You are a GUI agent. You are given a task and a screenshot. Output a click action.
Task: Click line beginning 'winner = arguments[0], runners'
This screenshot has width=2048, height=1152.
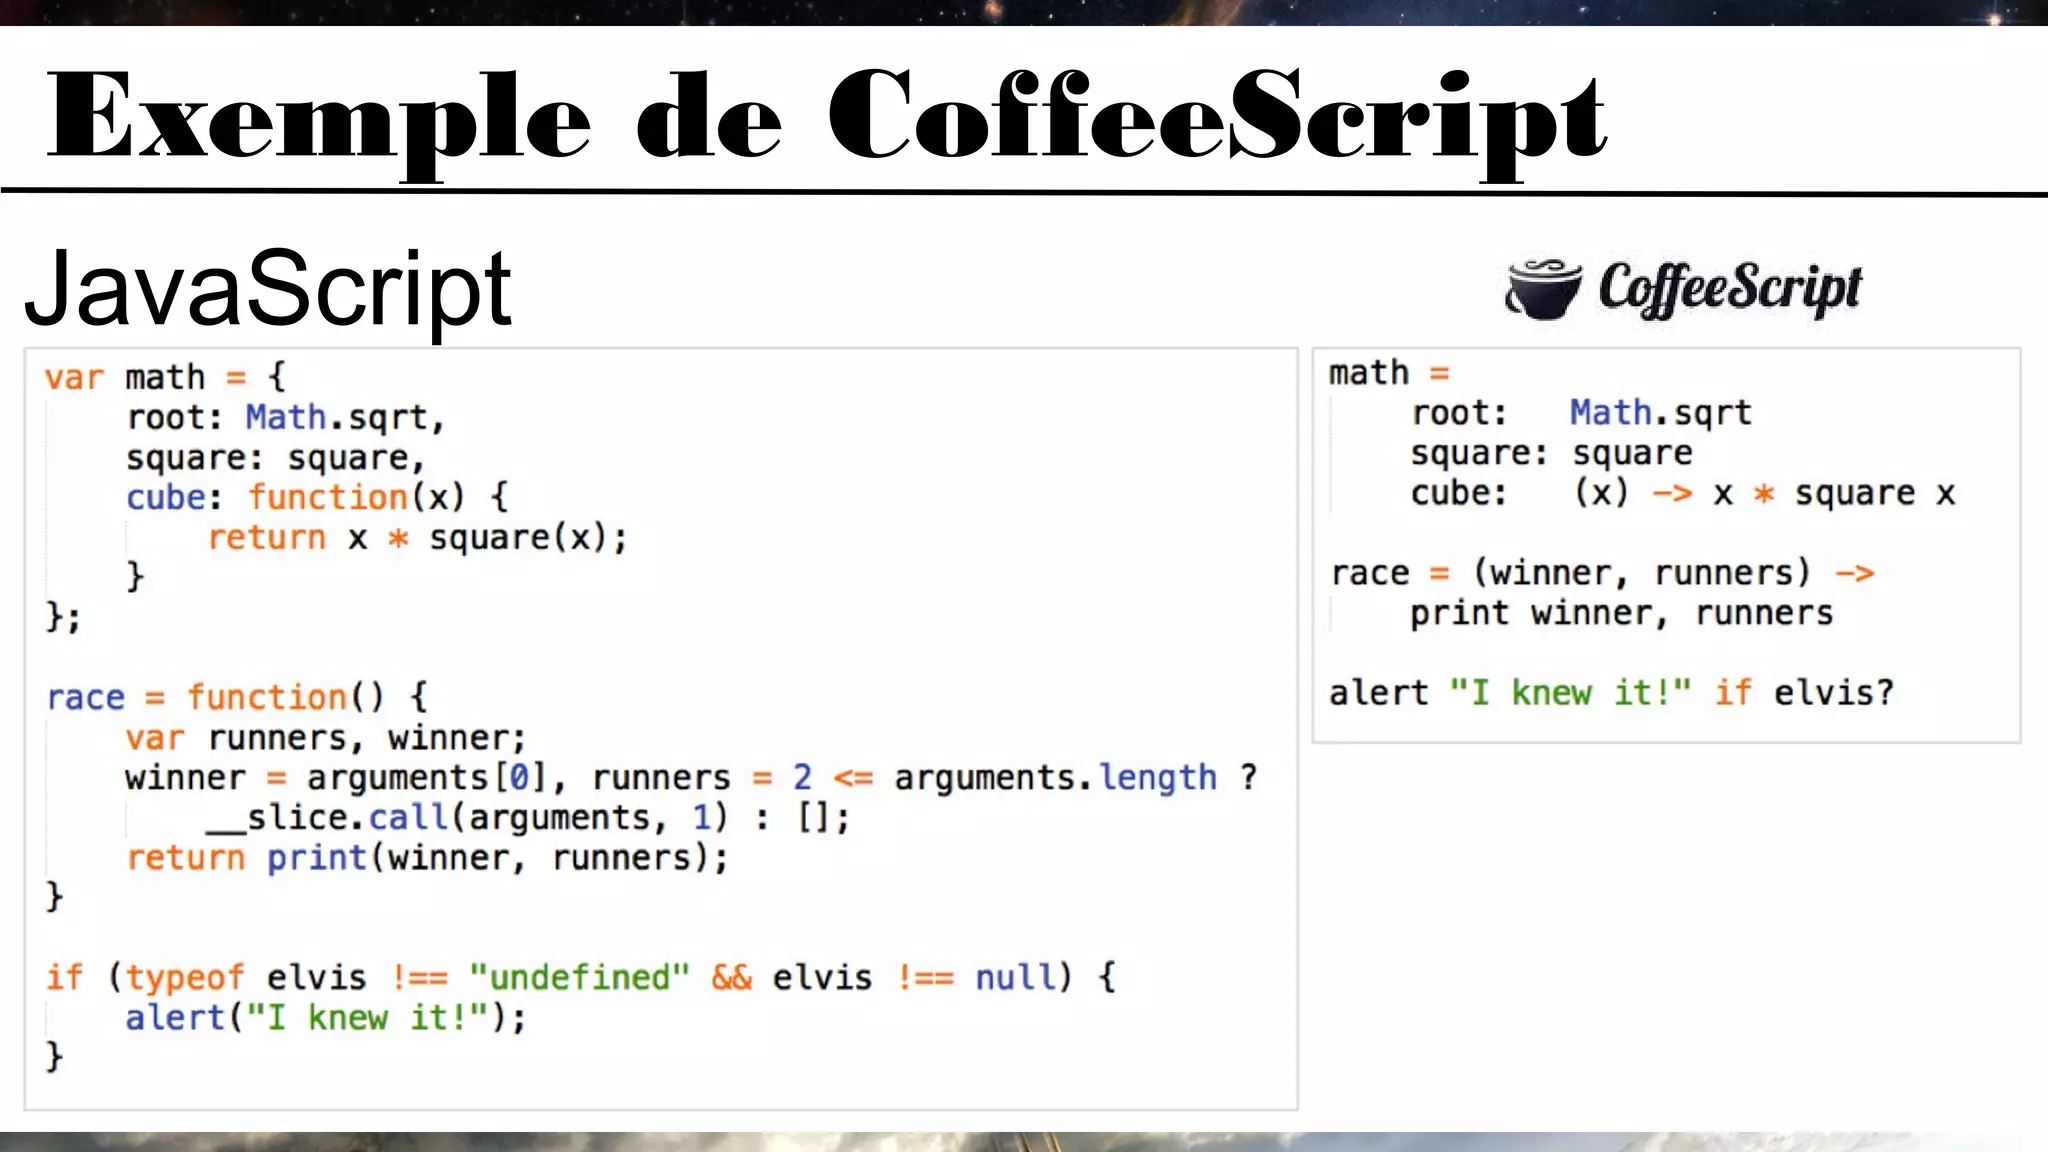click(x=692, y=778)
